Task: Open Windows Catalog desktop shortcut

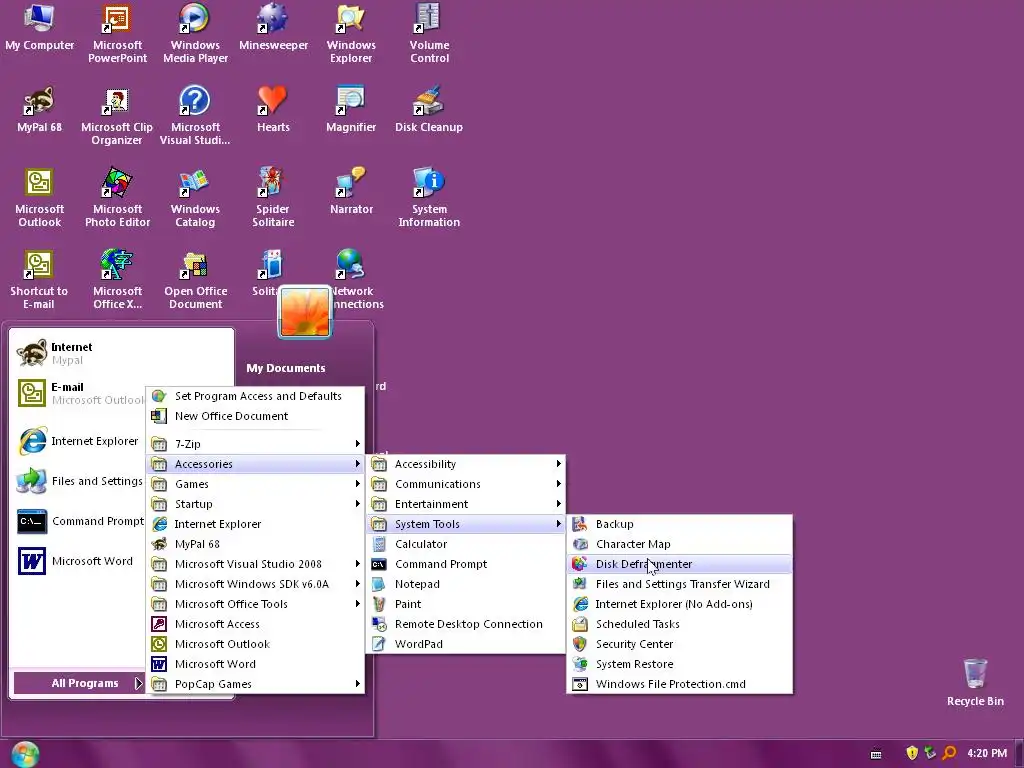Action: 195,198
